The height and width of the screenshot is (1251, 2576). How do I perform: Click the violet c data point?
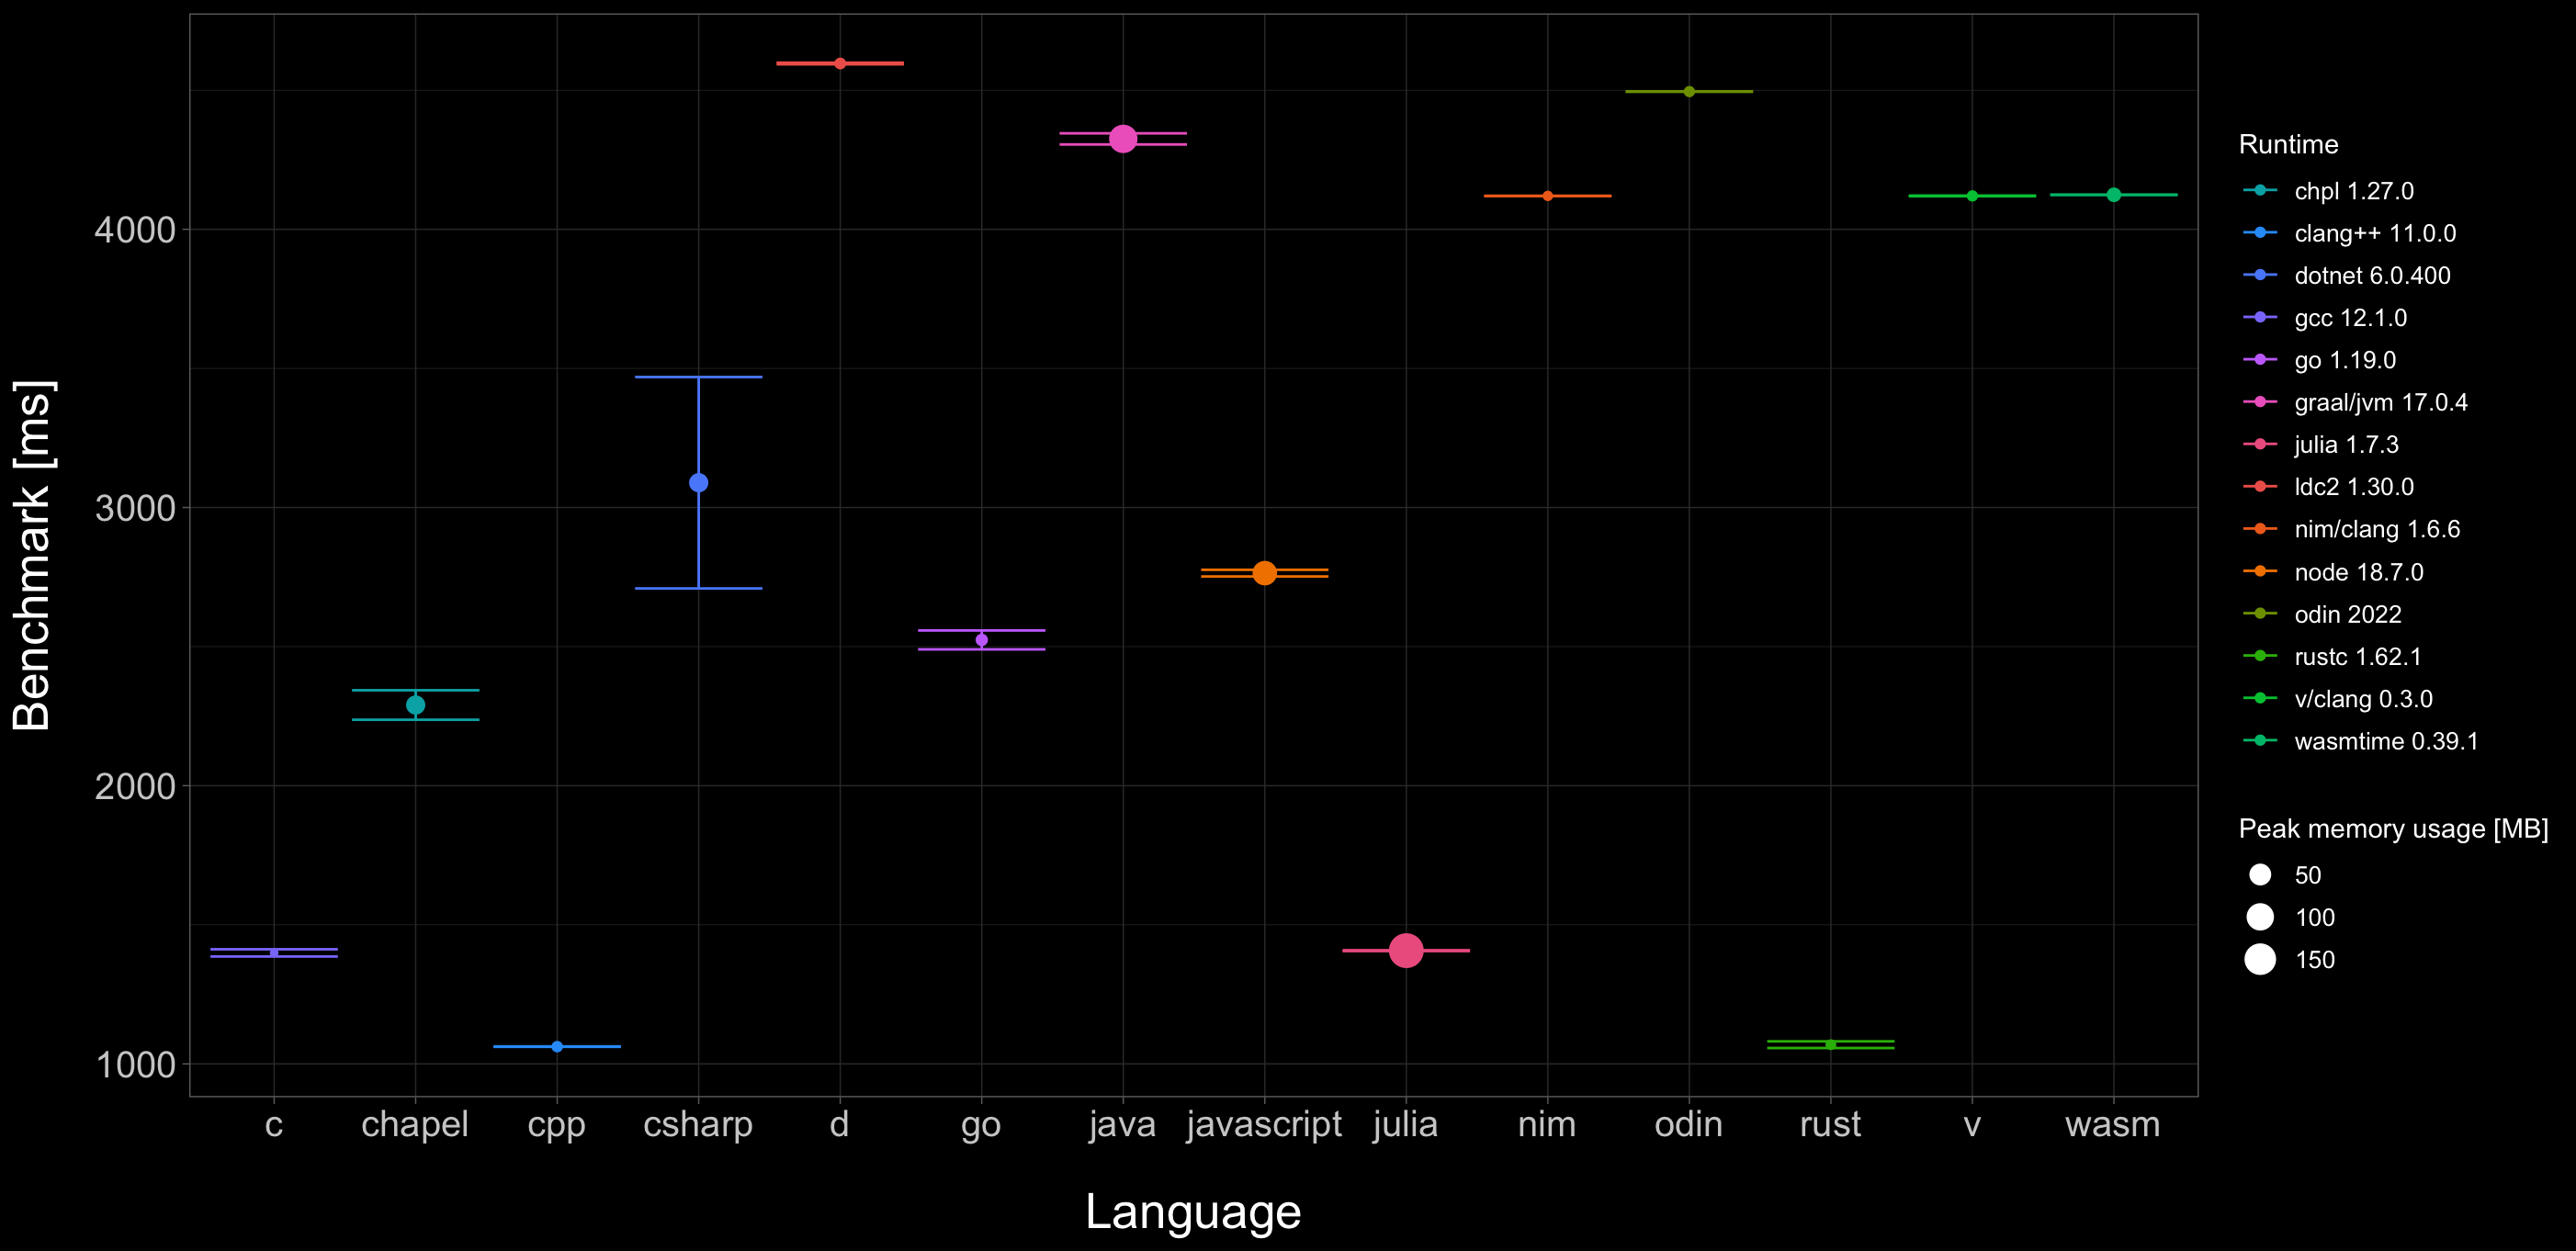pos(274,953)
